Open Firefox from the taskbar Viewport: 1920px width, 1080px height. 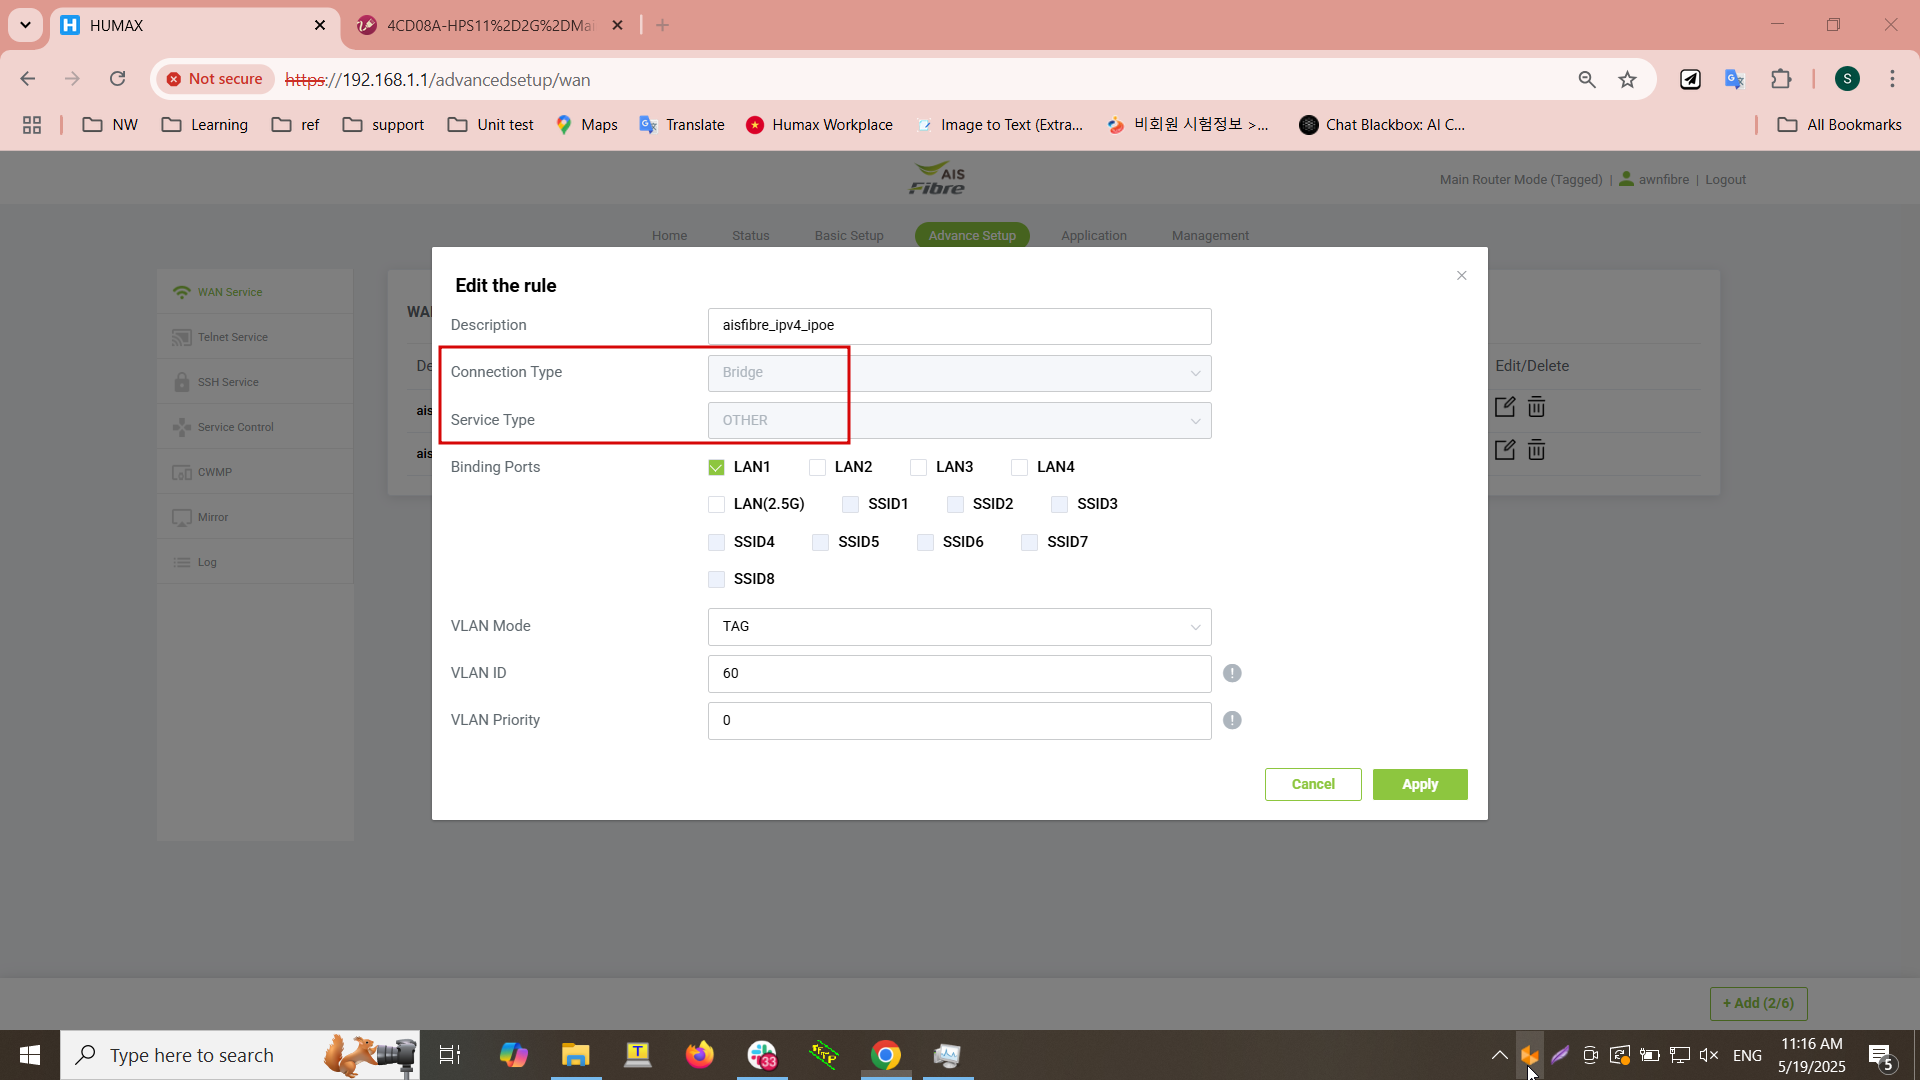click(699, 1055)
